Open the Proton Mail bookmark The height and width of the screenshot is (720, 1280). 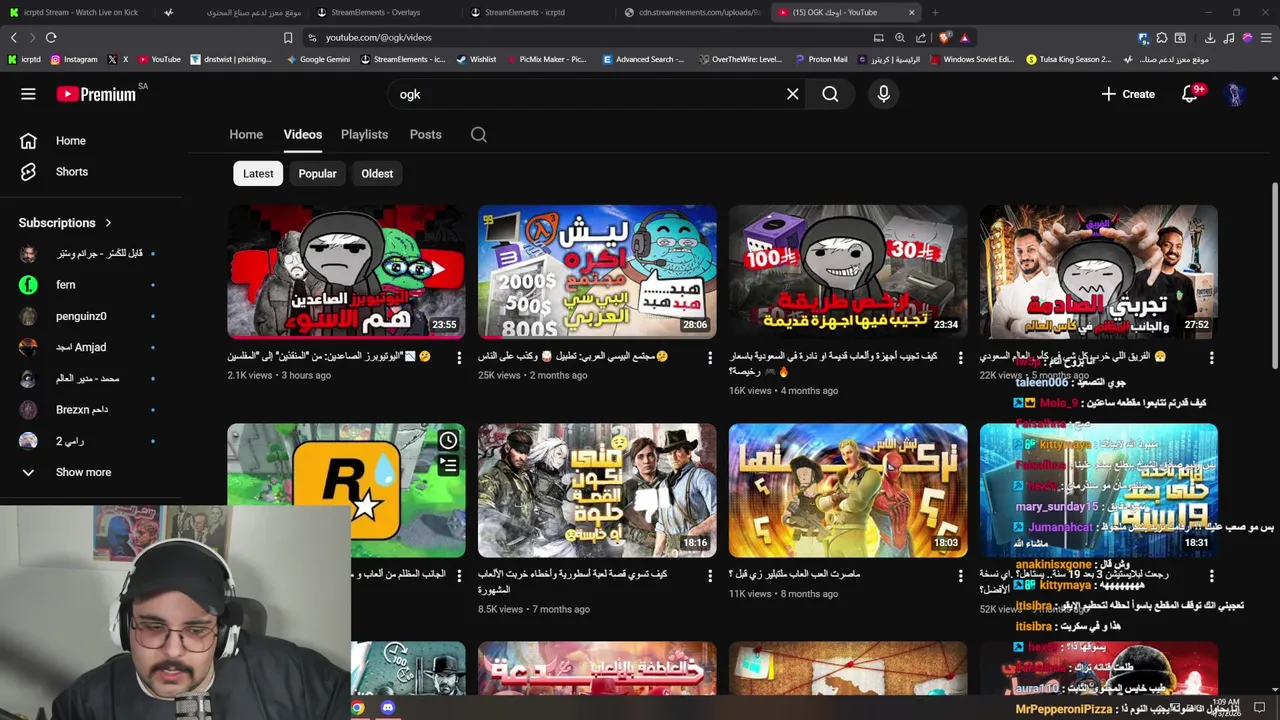coord(821,59)
